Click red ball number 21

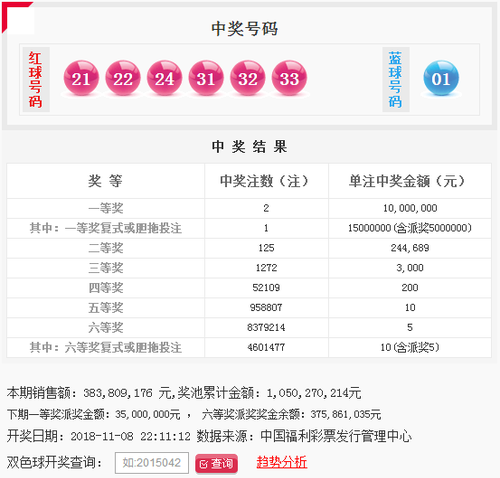81,78
